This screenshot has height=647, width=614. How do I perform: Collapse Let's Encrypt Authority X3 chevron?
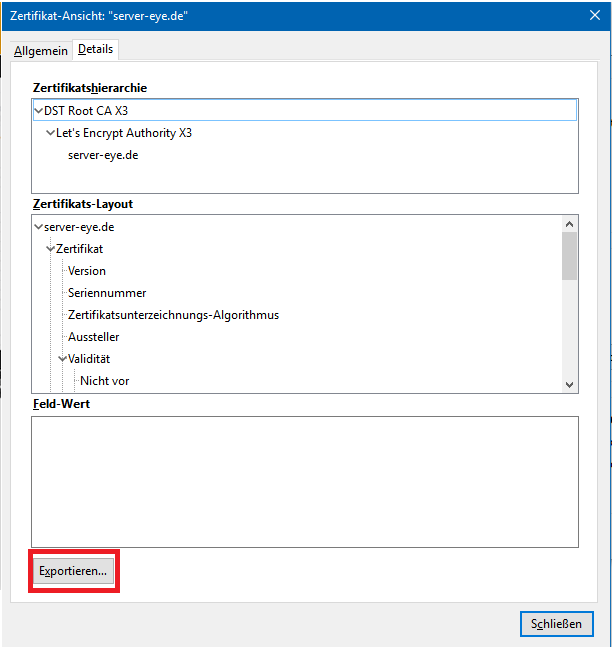click(x=50, y=133)
